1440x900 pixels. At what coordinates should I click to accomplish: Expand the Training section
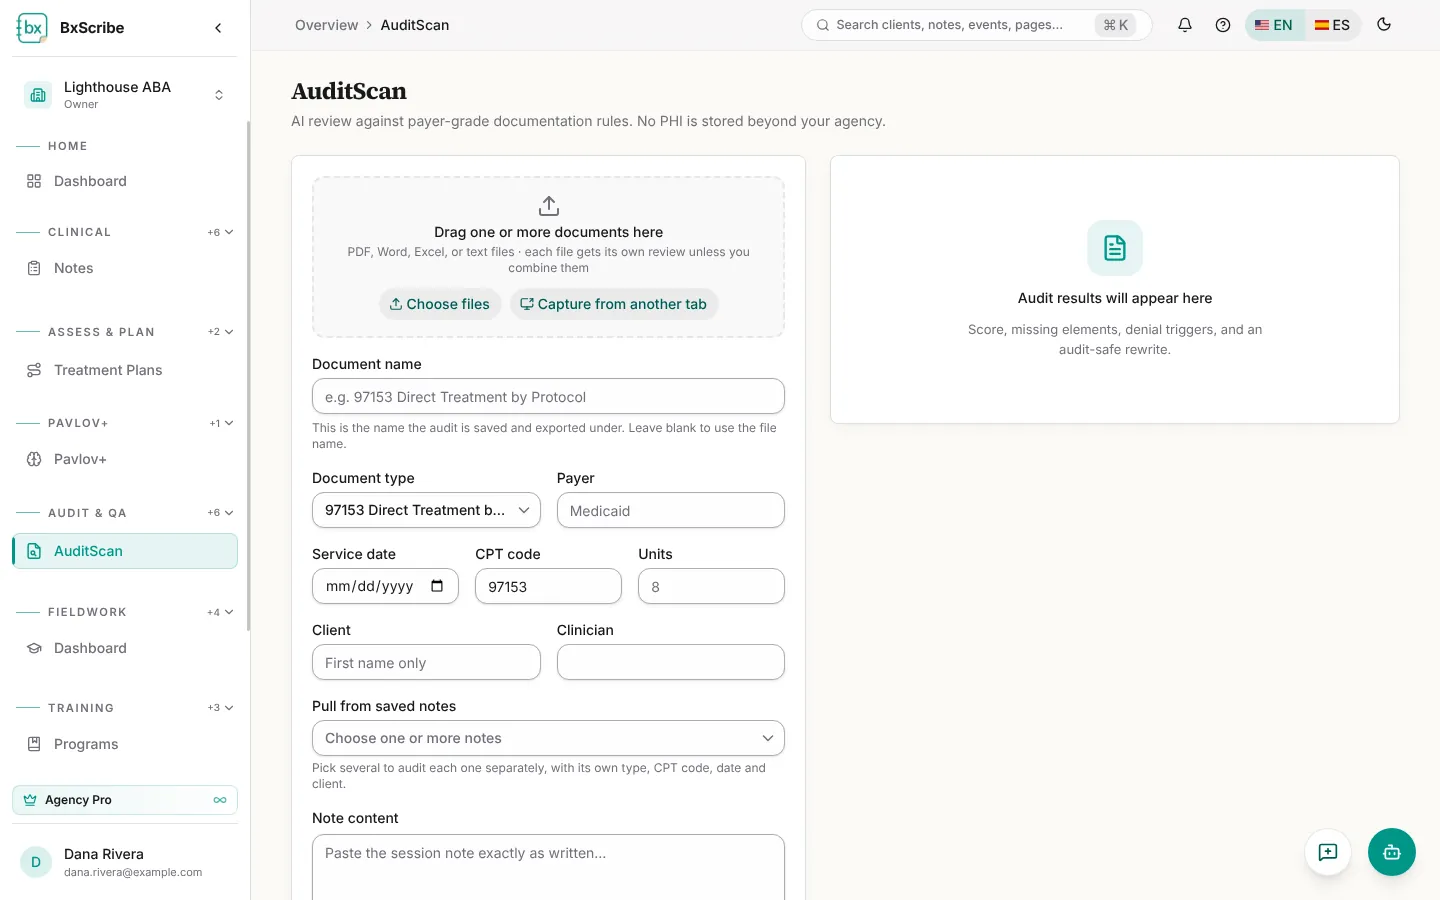click(x=221, y=708)
